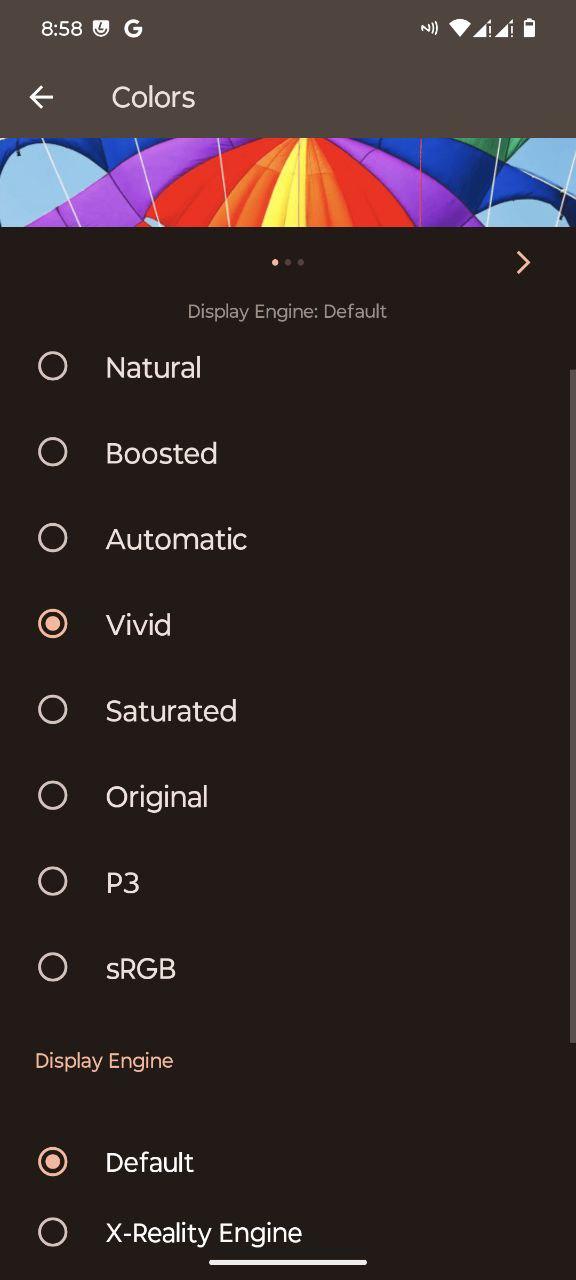Tap the Google G notification icon

pyautogui.click(x=133, y=29)
